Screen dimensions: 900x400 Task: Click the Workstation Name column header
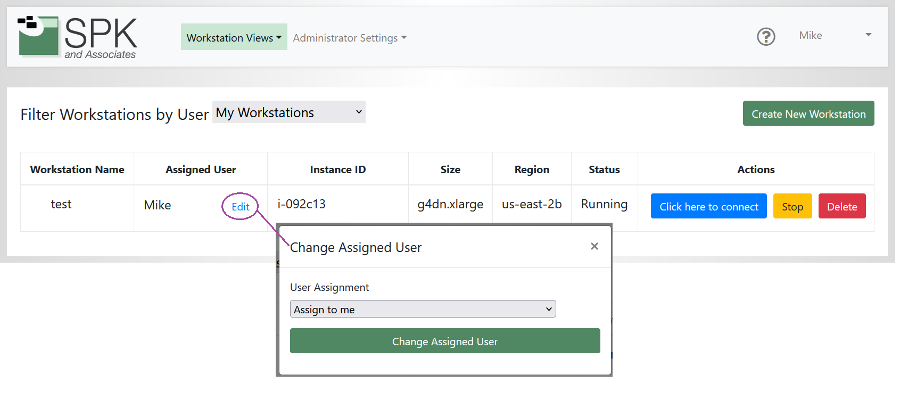77,169
